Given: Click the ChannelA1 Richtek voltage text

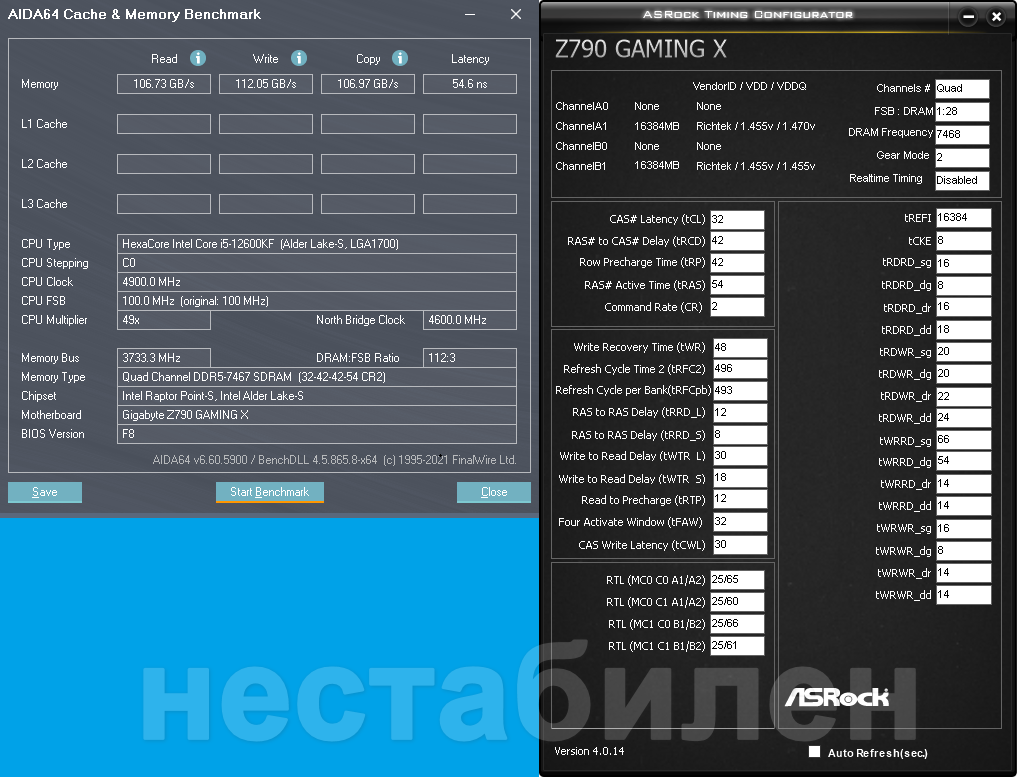Looking at the screenshot, I should [756, 126].
